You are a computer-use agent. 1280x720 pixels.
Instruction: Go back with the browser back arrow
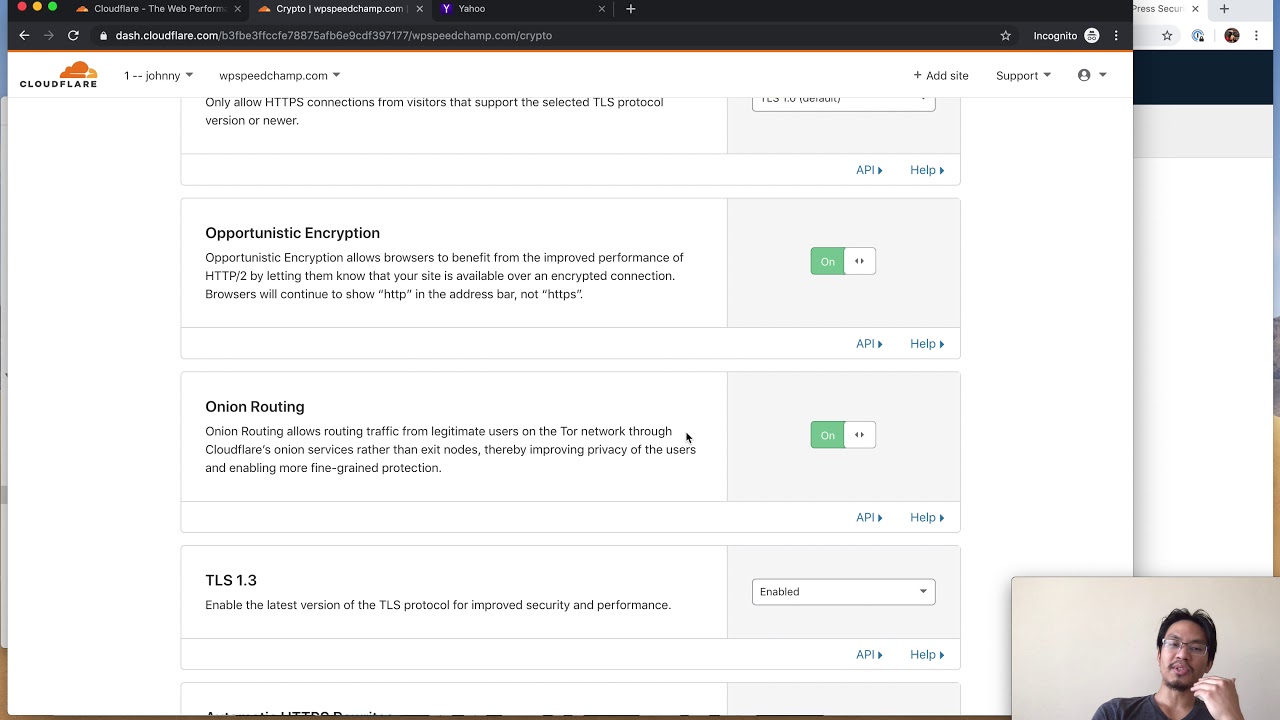[24, 35]
